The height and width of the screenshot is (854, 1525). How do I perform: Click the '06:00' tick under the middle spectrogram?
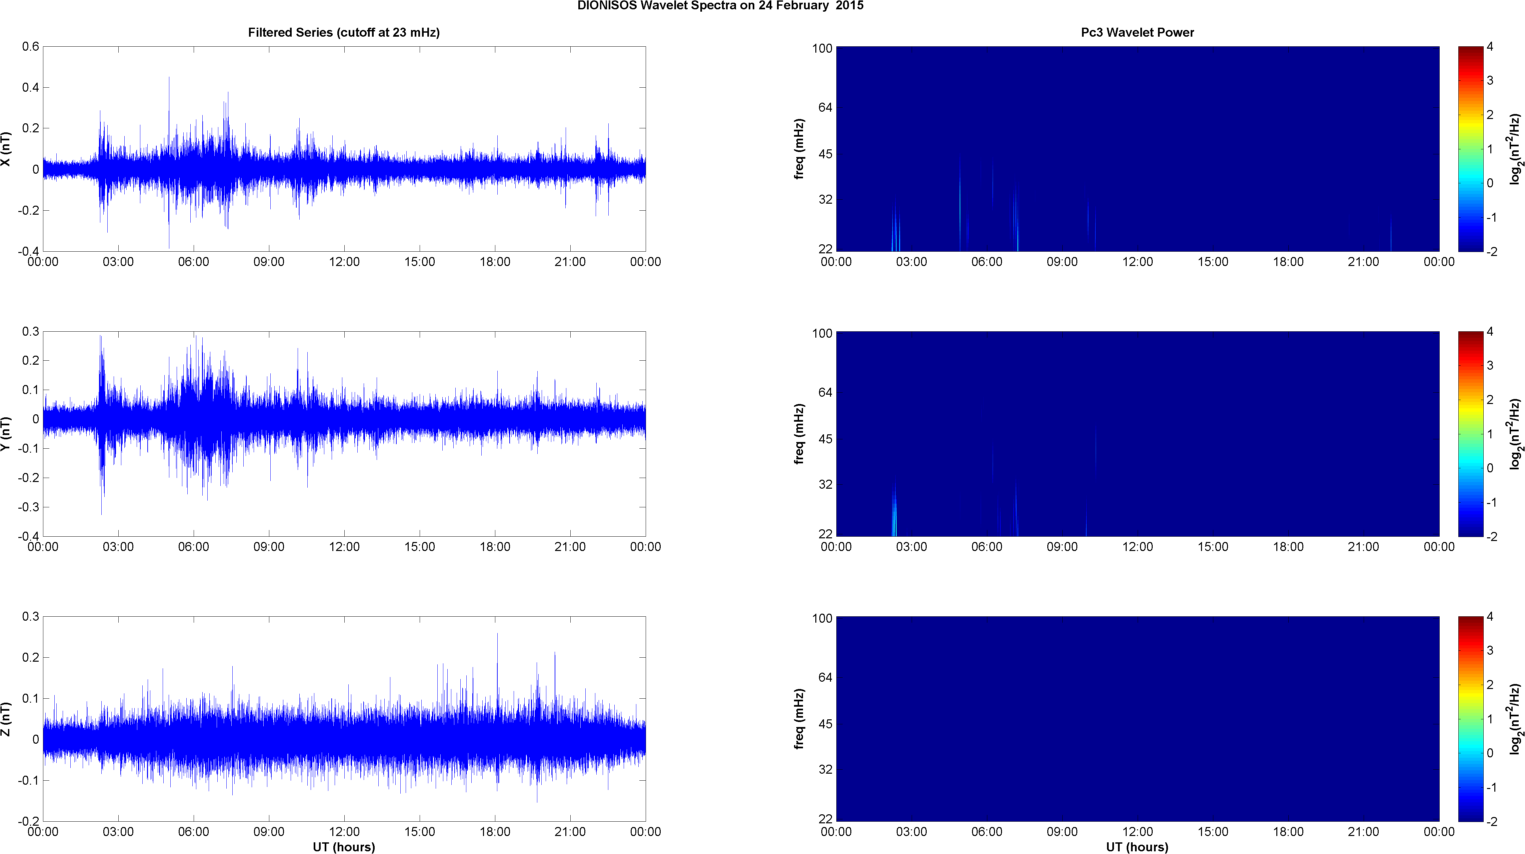pyautogui.click(x=986, y=547)
